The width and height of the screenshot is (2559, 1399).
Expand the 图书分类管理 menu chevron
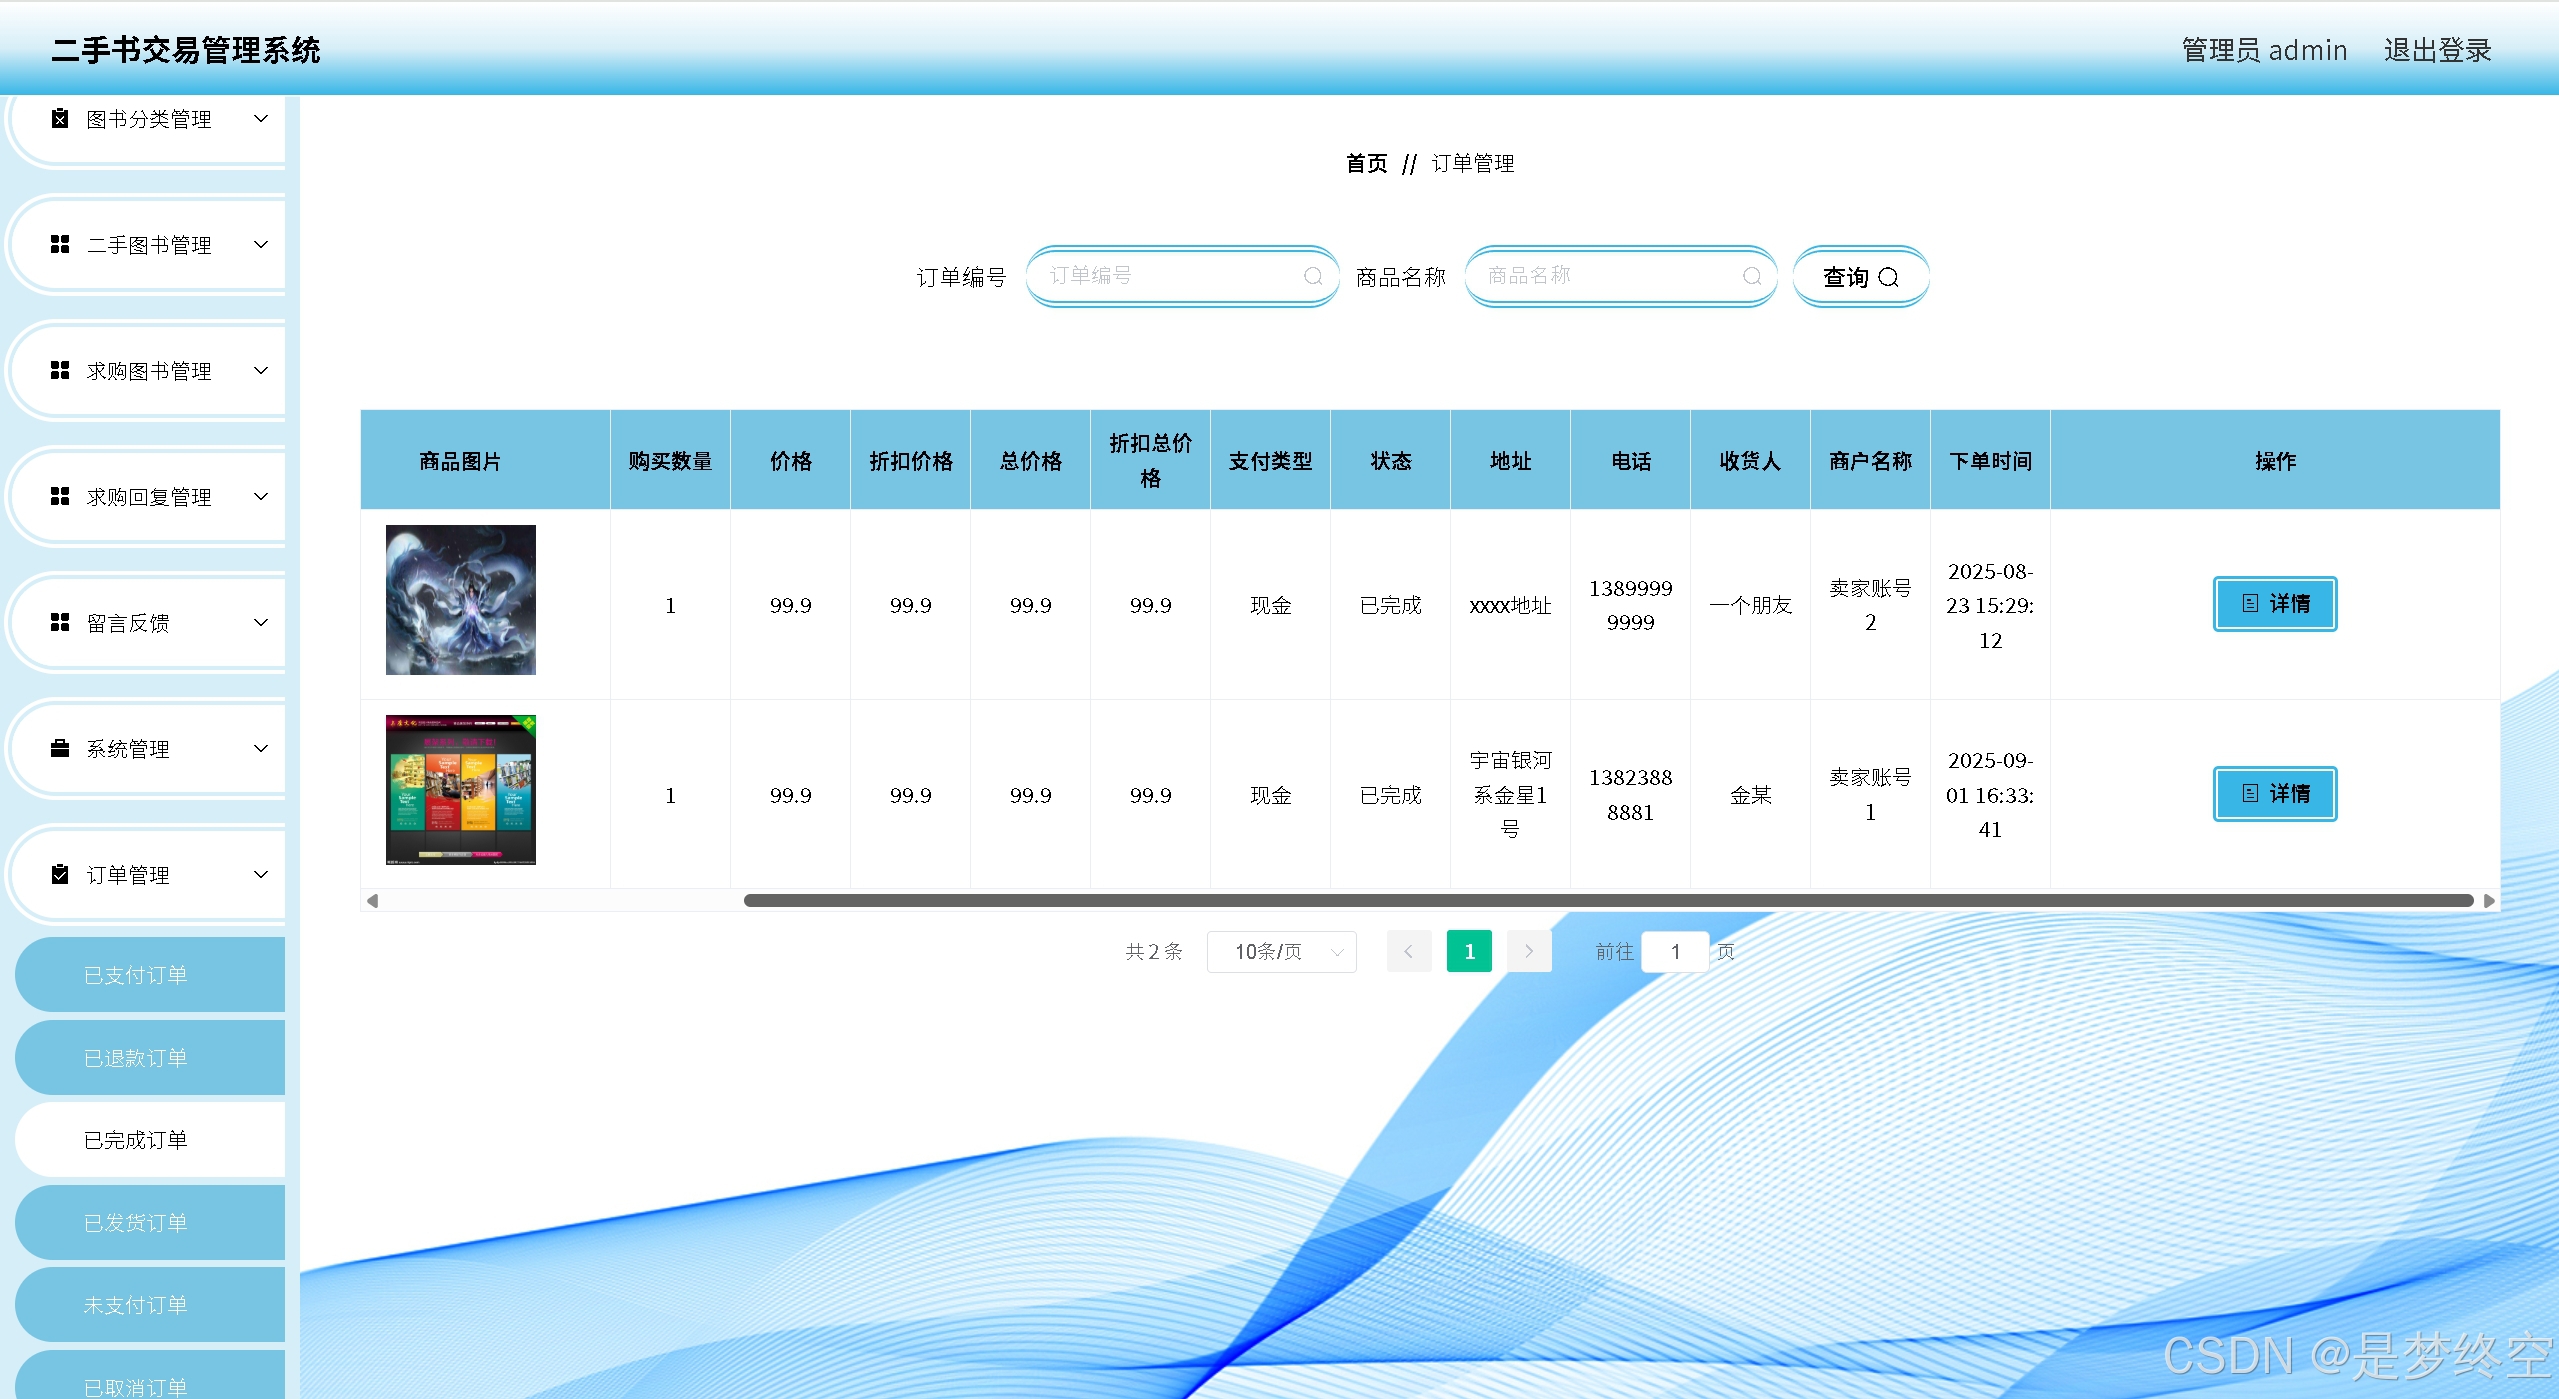point(261,118)
